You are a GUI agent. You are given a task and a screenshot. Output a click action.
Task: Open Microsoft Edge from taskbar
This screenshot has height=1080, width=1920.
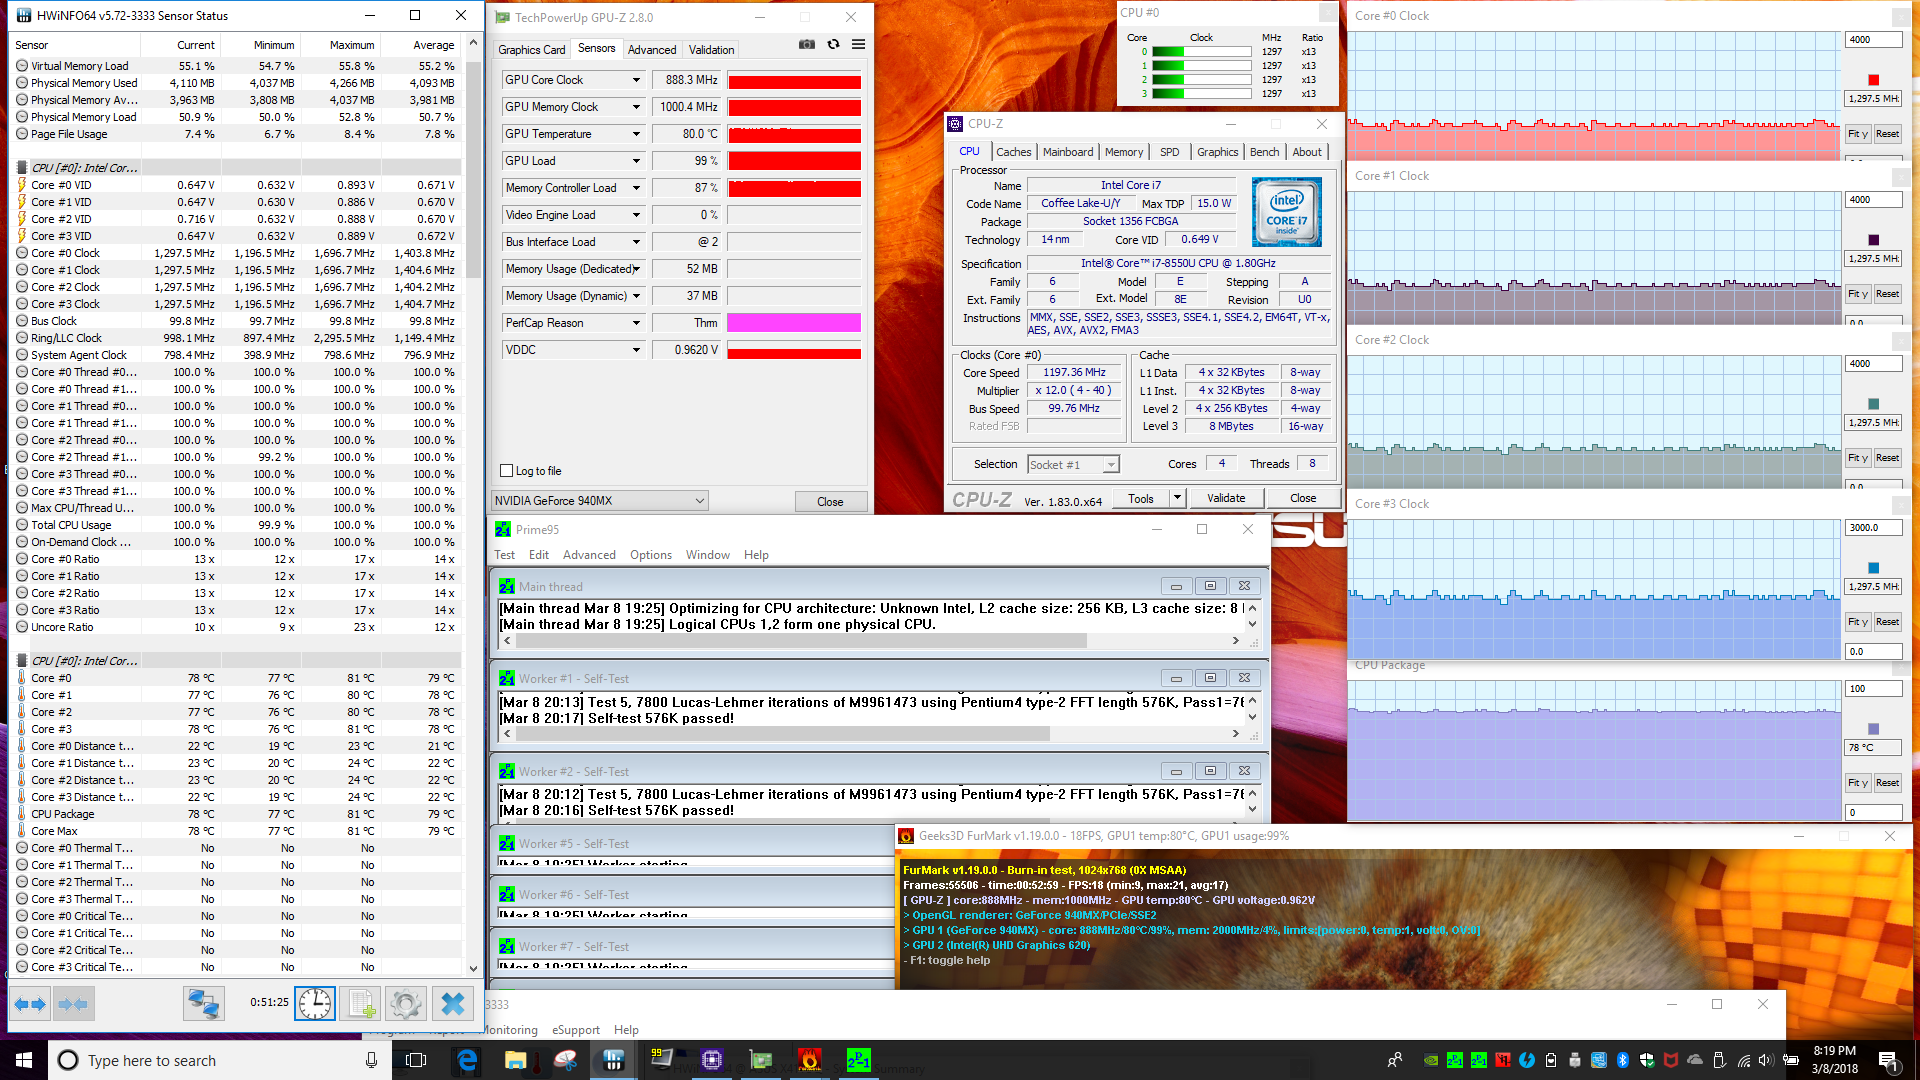click(467, 1060)
